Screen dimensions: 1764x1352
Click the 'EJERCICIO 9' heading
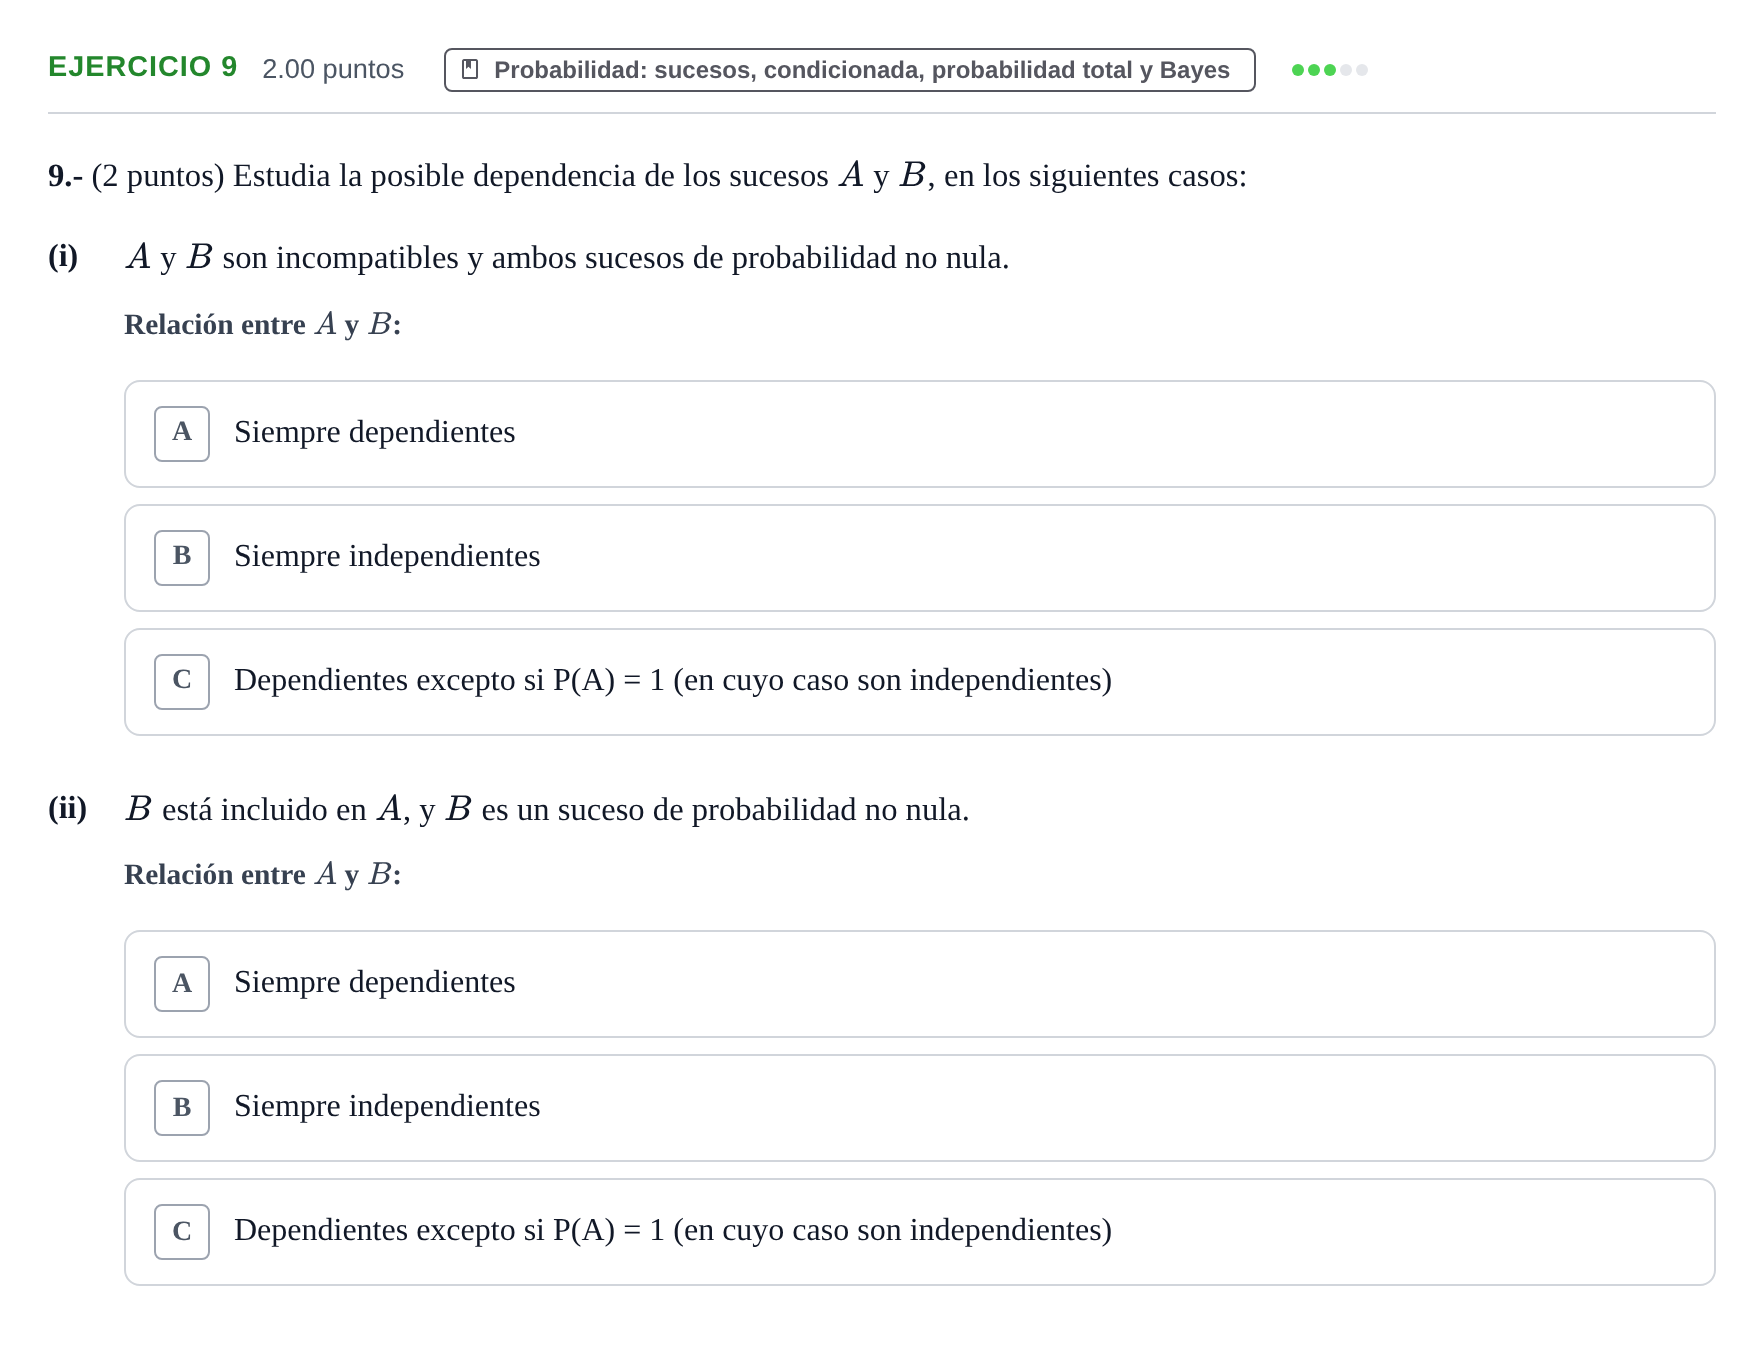pyautogui.click(x=143, y=67)
